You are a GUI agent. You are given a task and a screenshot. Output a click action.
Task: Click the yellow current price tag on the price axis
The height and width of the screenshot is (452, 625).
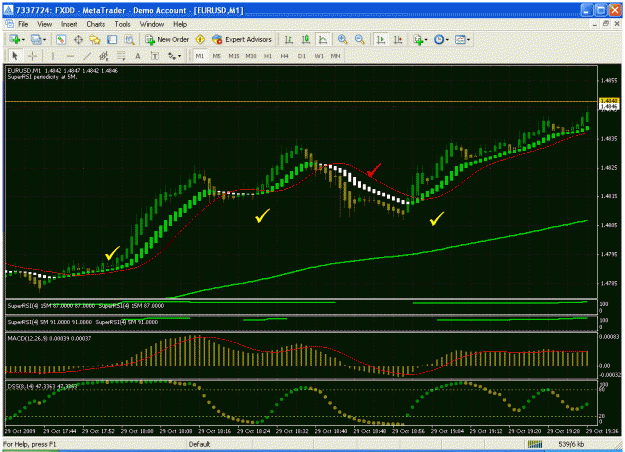pyautogui.click(x=609, y=101)
